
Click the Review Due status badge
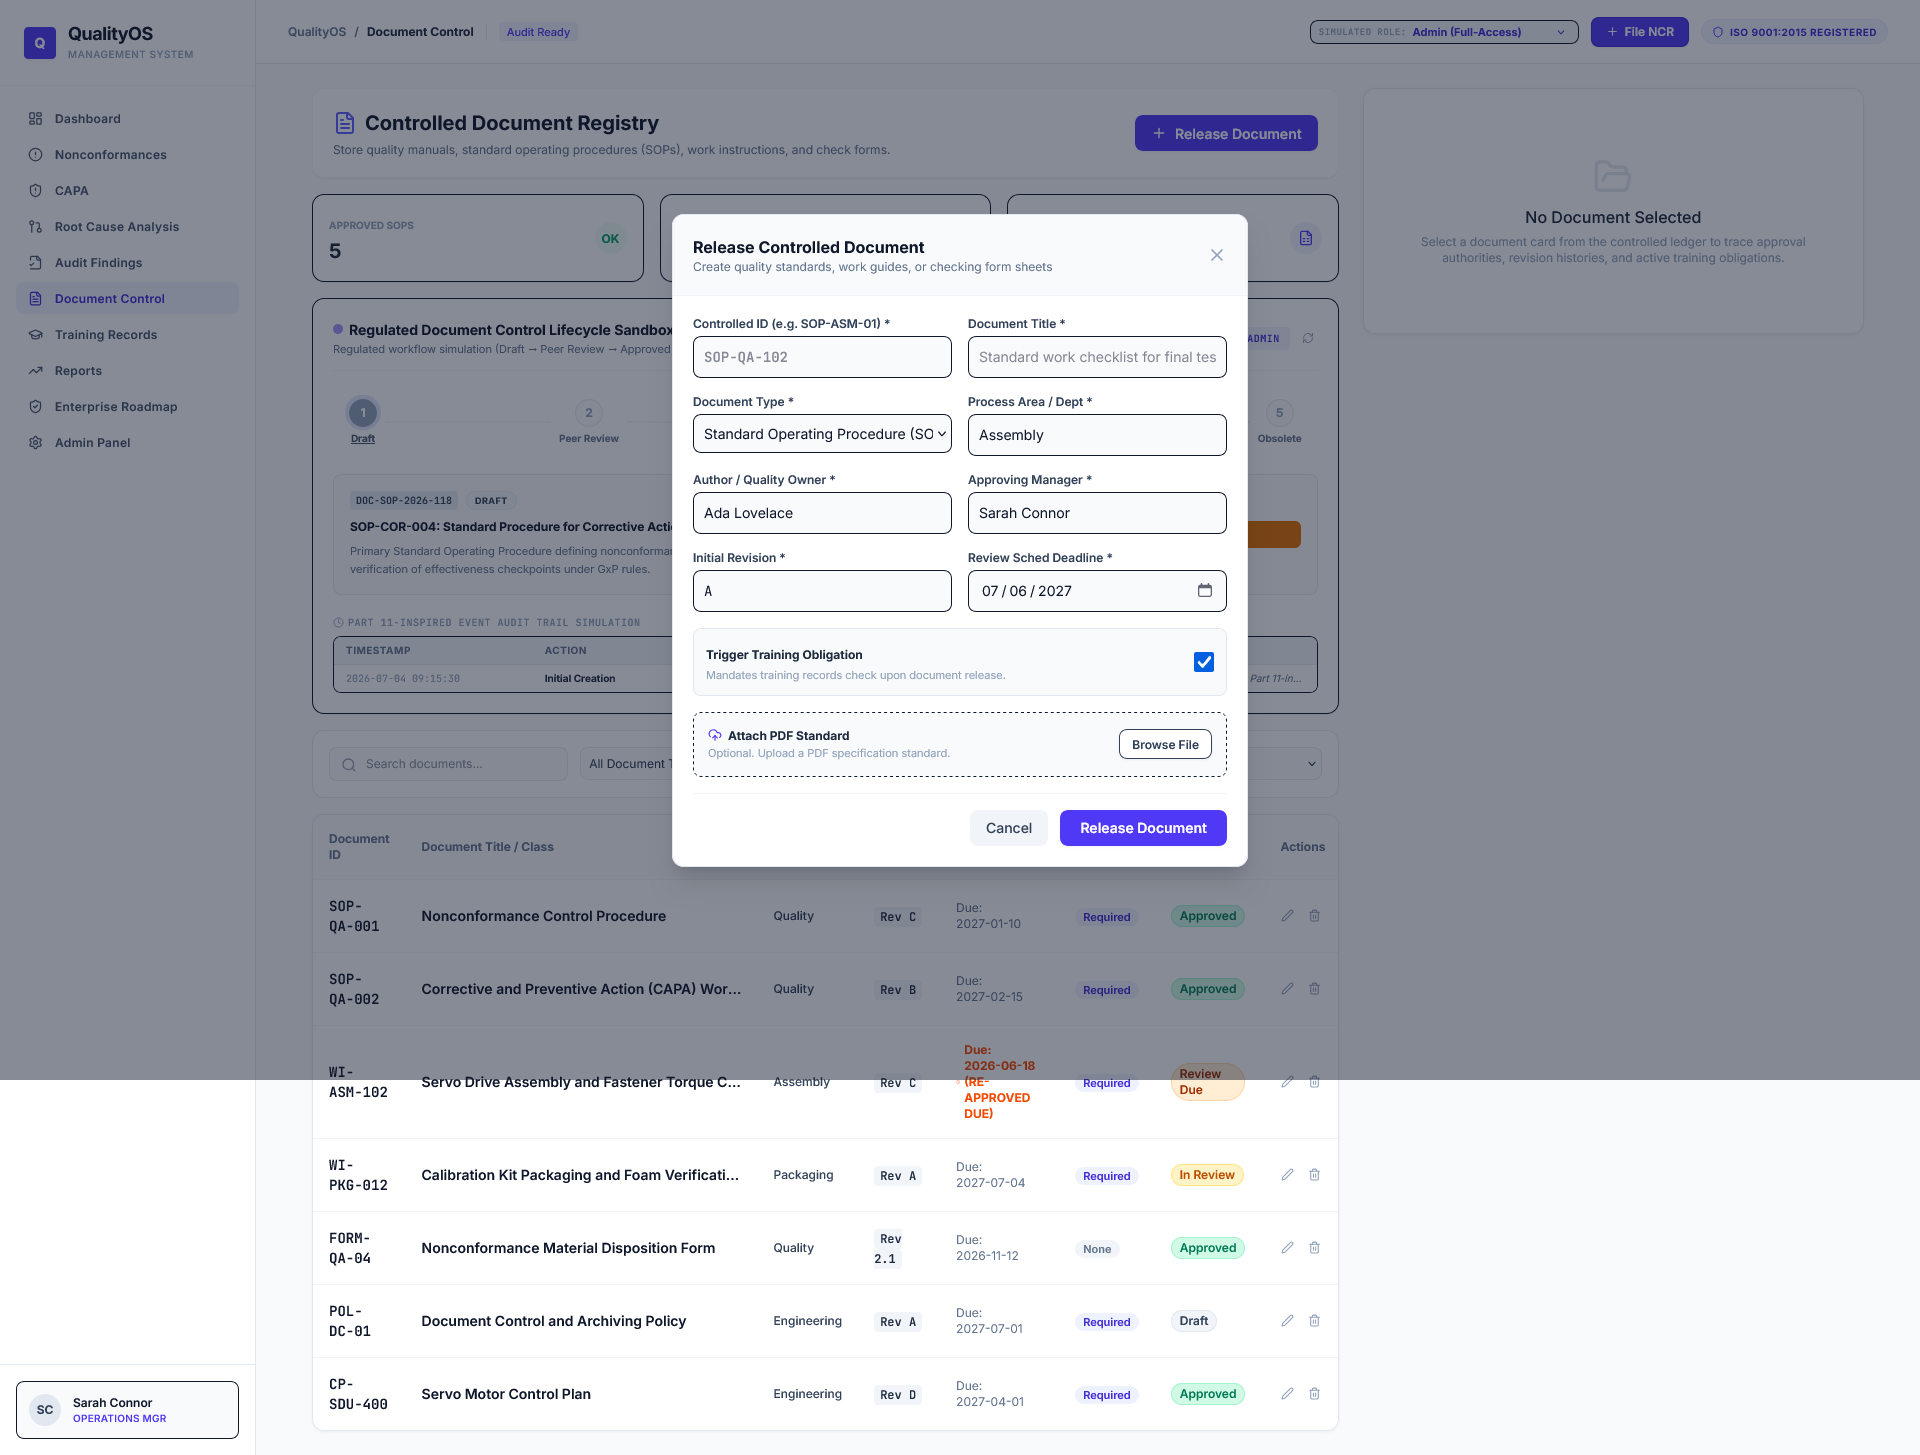point(1207,1082)
